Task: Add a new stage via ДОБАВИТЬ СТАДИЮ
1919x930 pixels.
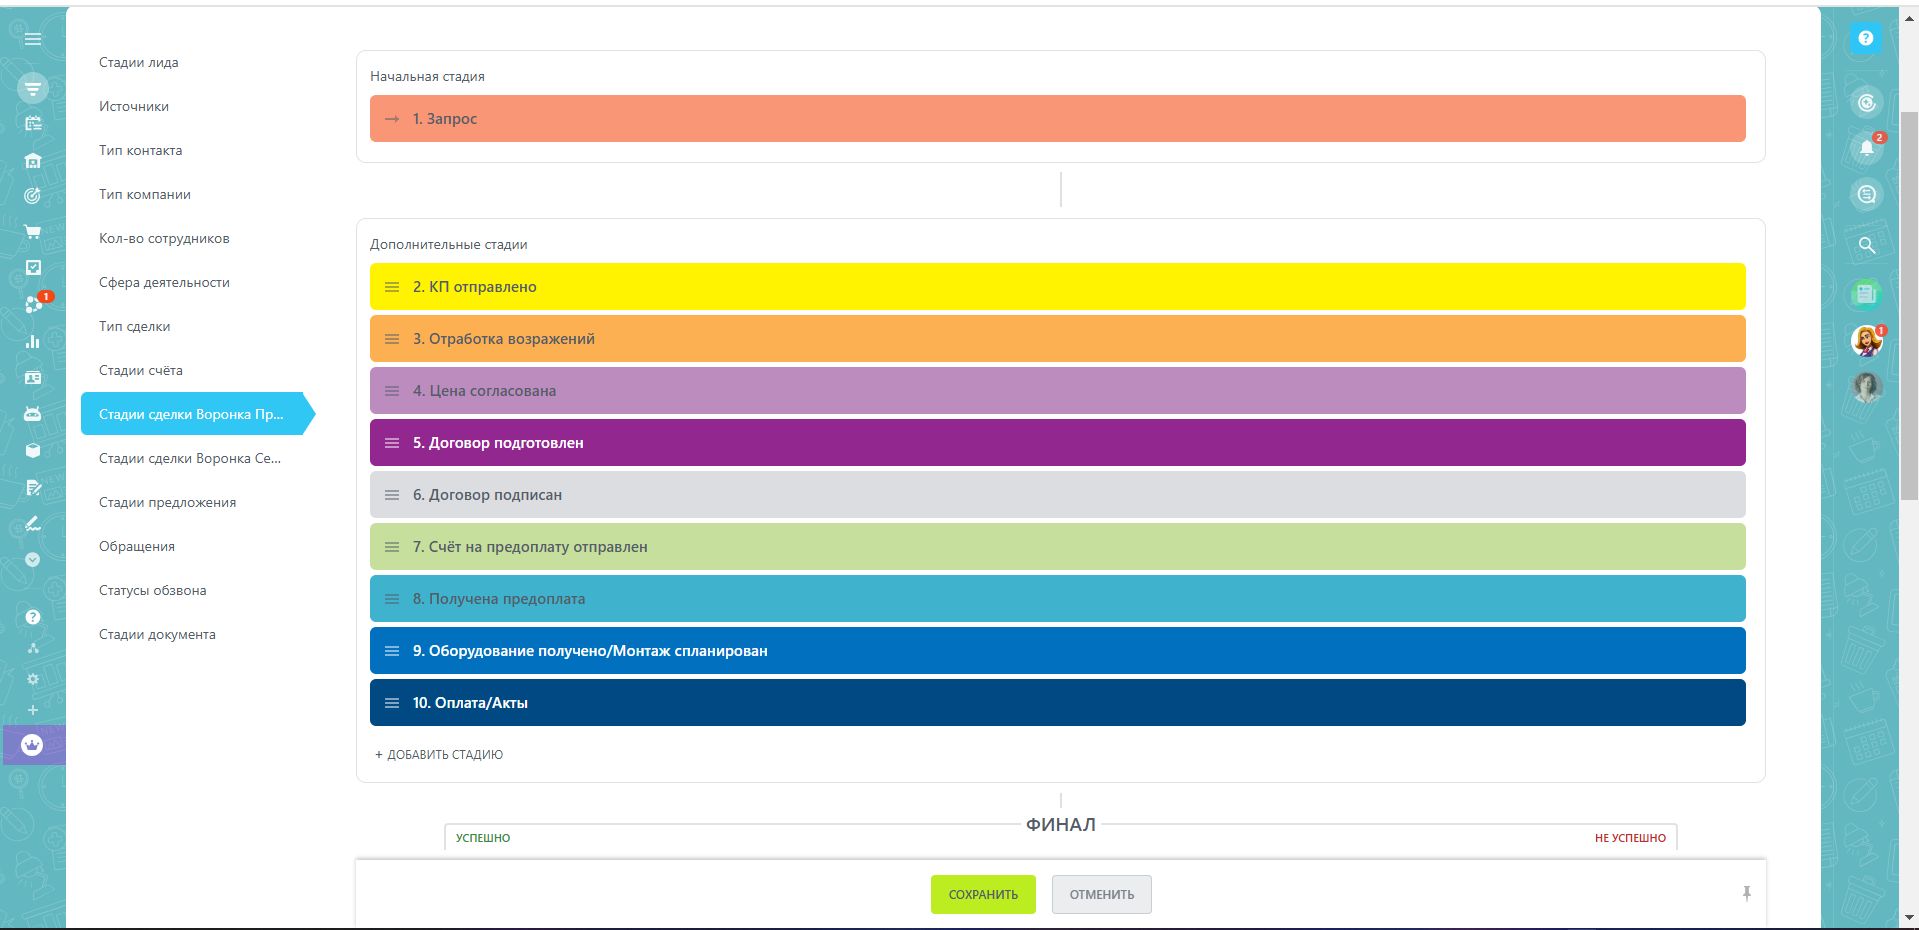Action: click(439, 755)
